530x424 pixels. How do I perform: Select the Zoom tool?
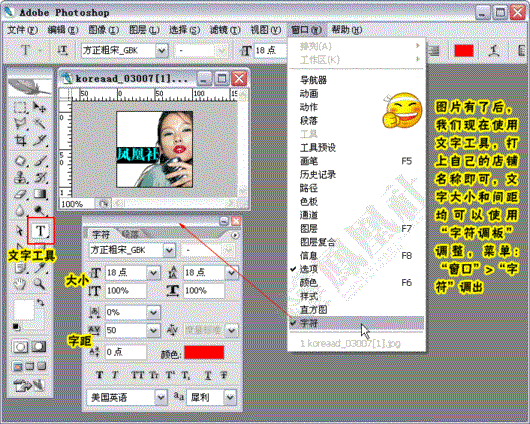pyautogui.click(x=40, y=284)
